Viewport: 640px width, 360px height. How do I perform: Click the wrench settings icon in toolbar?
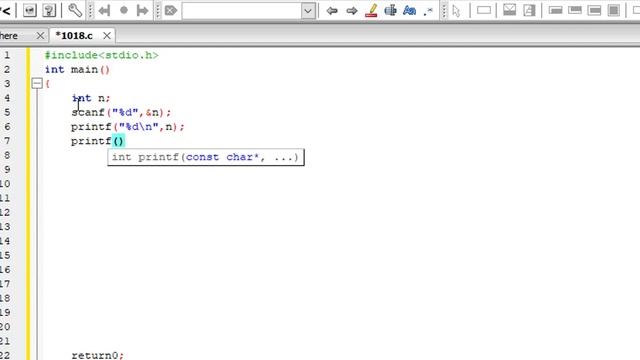point(75,10)
